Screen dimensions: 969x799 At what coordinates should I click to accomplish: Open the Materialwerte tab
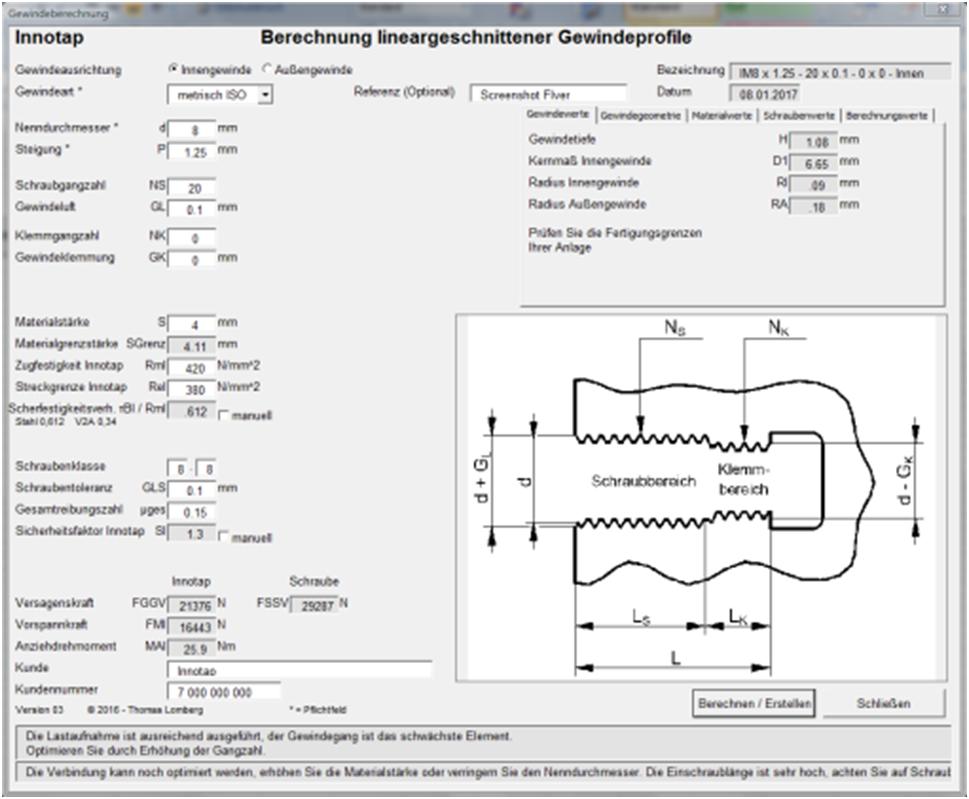click(x=721, y=116)
